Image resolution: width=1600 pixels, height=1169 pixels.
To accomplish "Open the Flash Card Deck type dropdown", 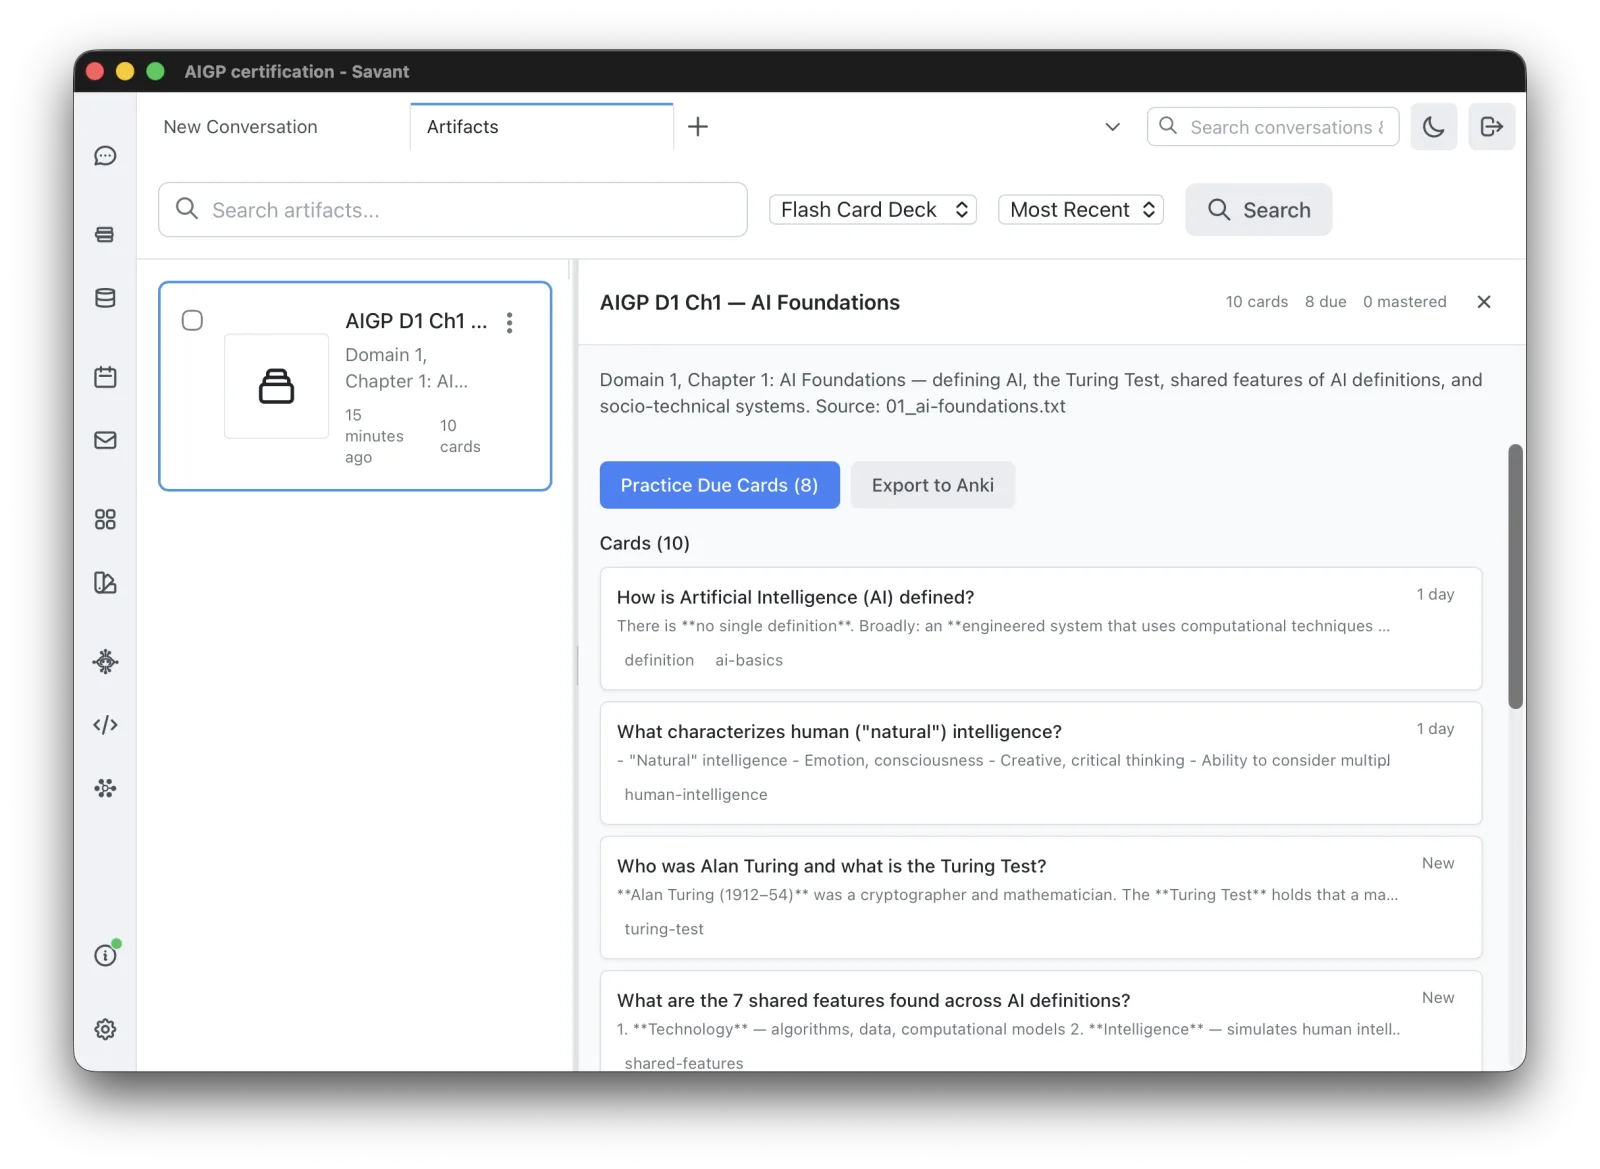I will point(873,210).
